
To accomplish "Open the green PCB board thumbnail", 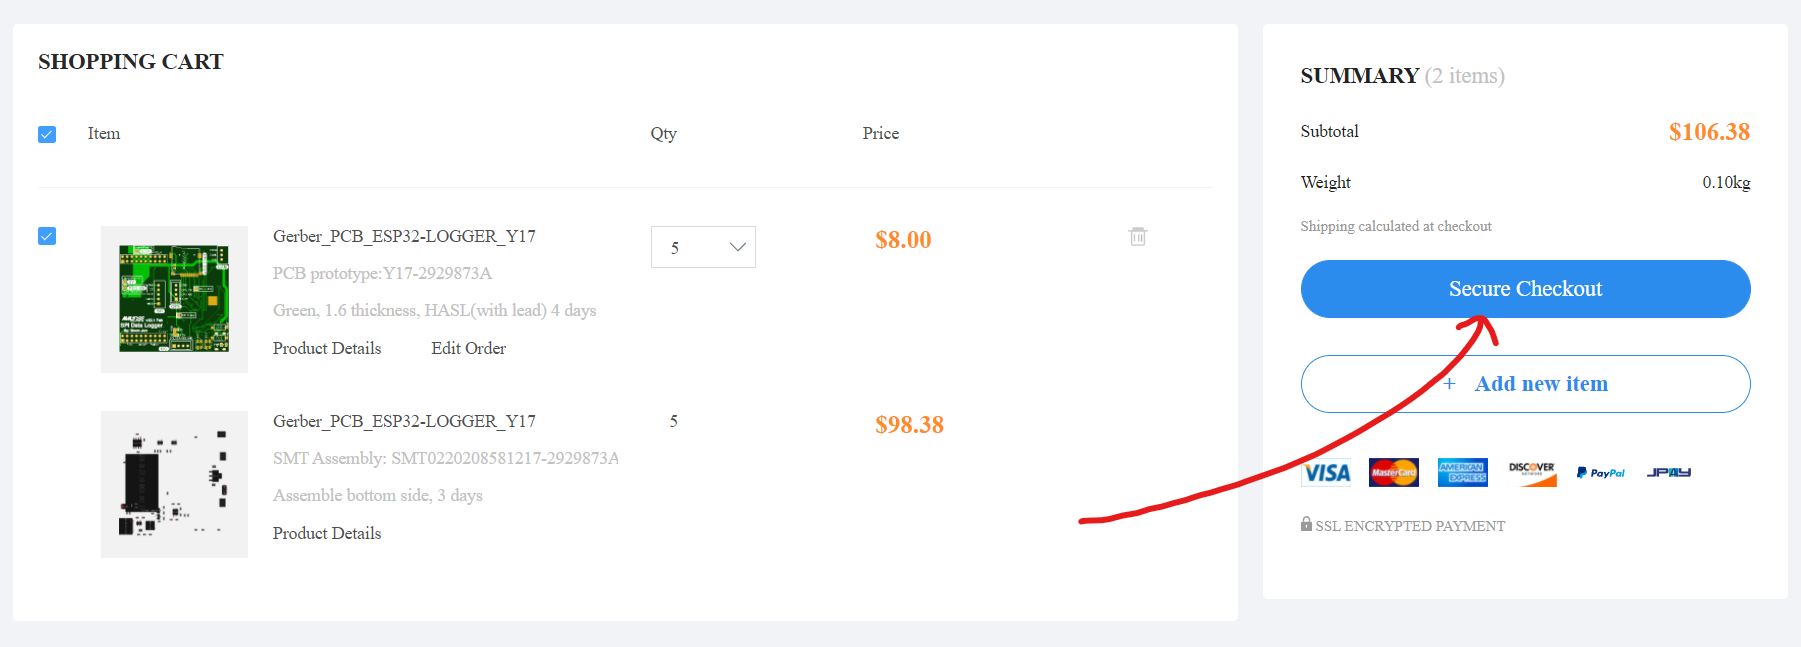I will coord(174,299).
